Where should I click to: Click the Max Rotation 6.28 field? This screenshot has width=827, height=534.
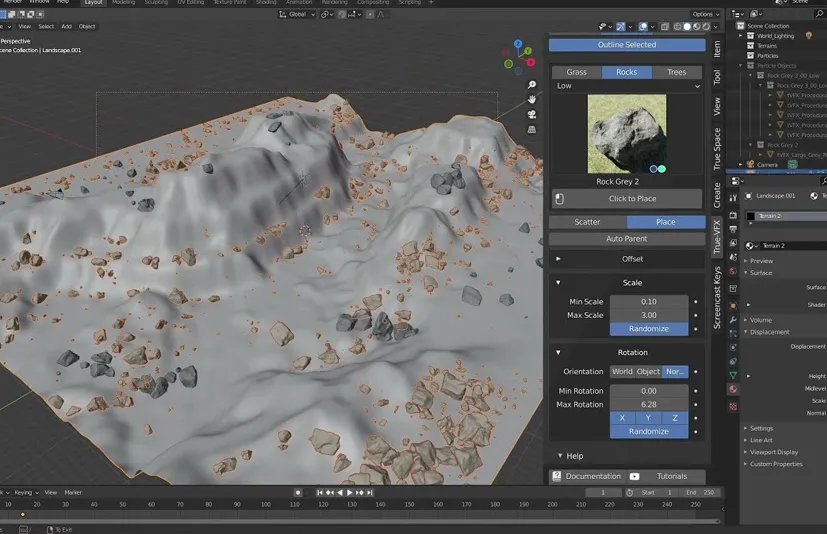tap(649, 405)
